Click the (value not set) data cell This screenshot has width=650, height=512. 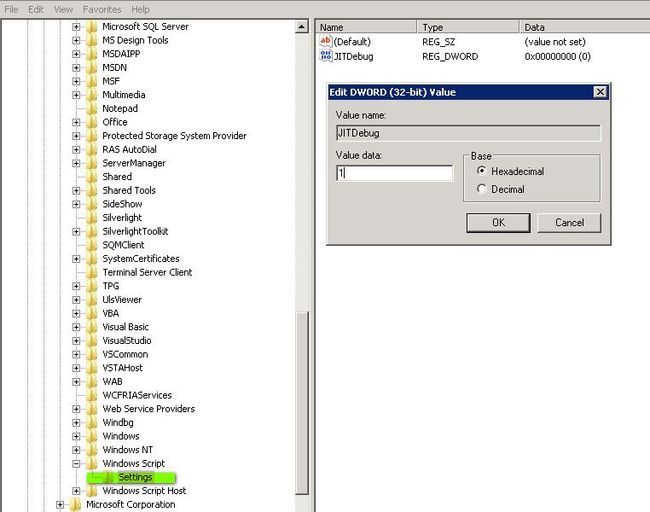click(555, 41)
